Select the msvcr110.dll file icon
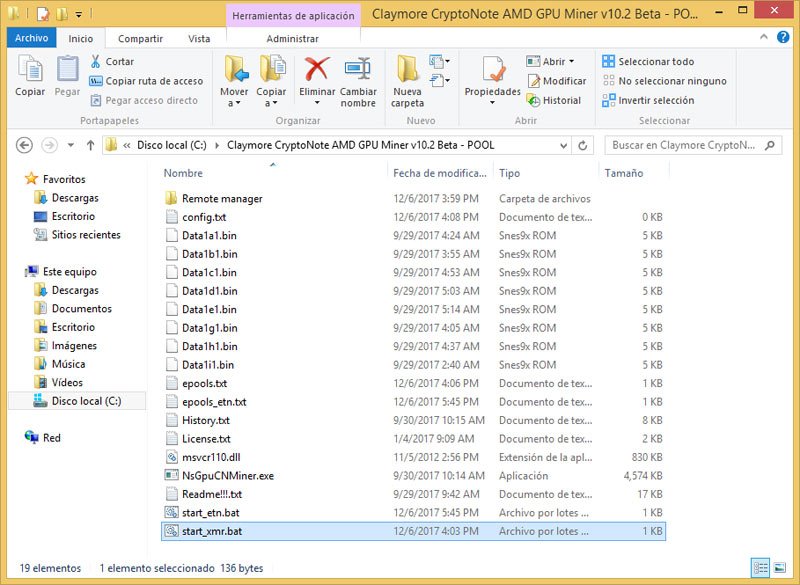800x585 pixels. (172, 457)
